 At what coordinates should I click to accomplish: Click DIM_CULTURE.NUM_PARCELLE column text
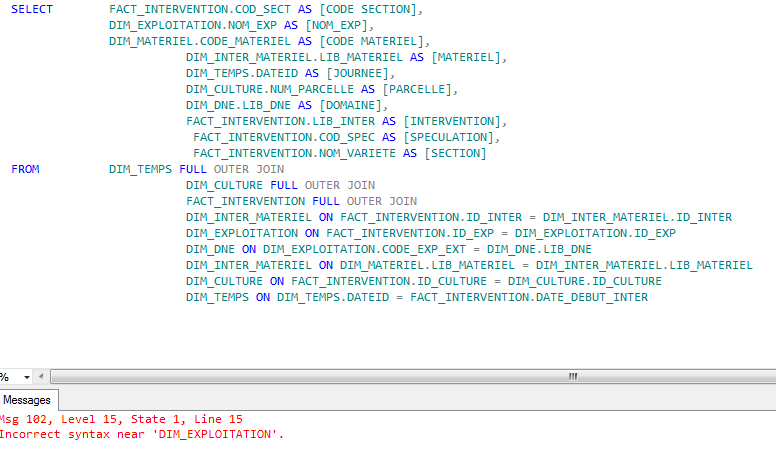270,89
